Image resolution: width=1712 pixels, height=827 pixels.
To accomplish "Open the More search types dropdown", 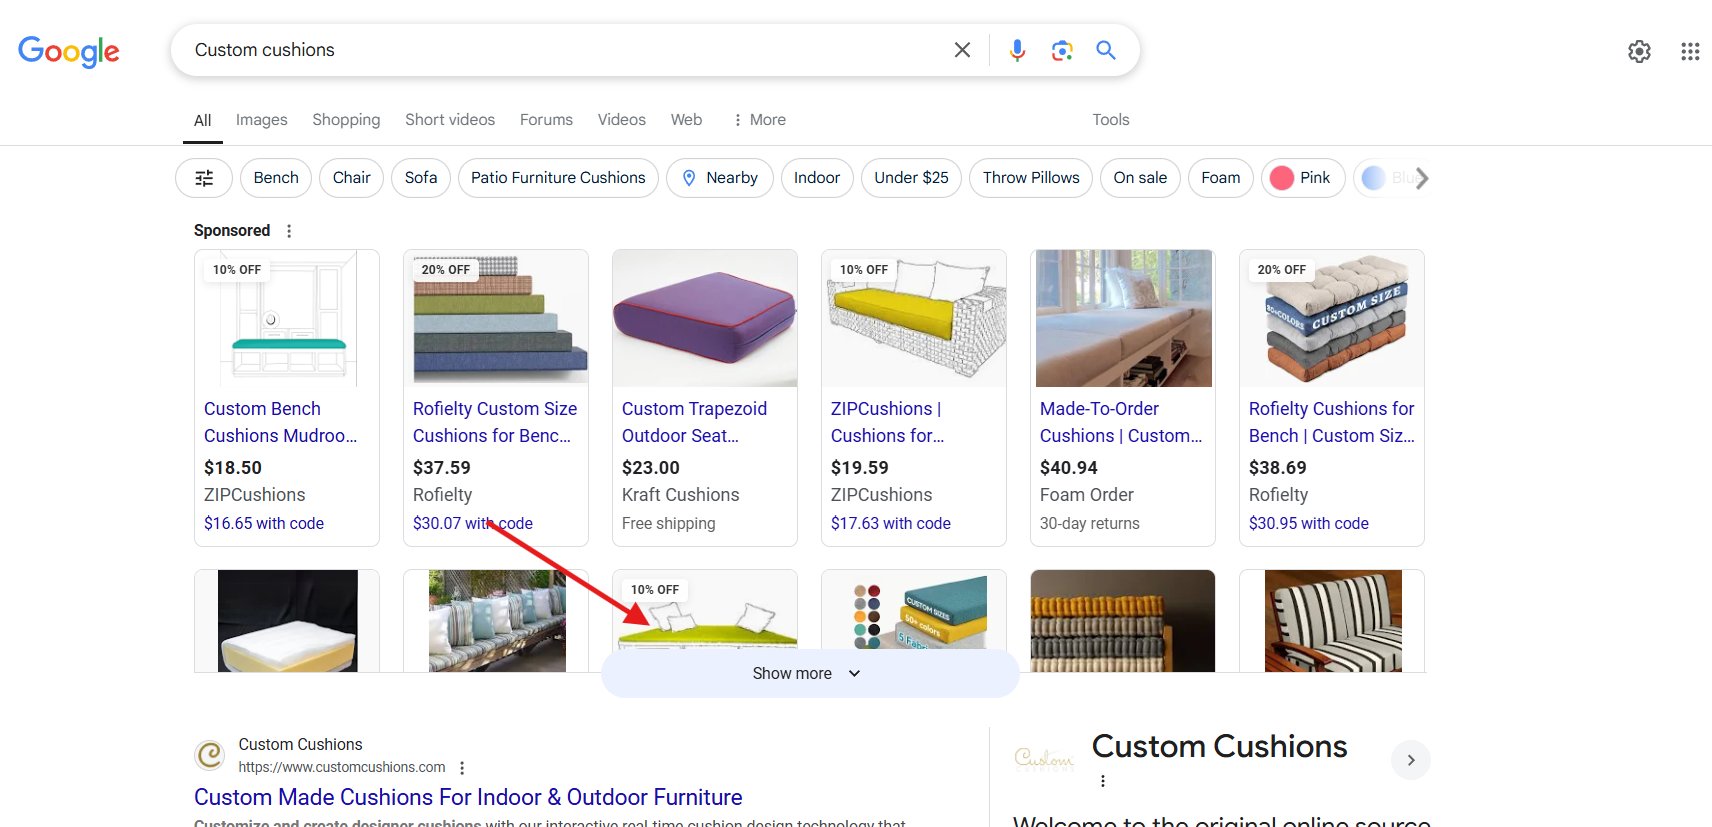I will 759,120.
